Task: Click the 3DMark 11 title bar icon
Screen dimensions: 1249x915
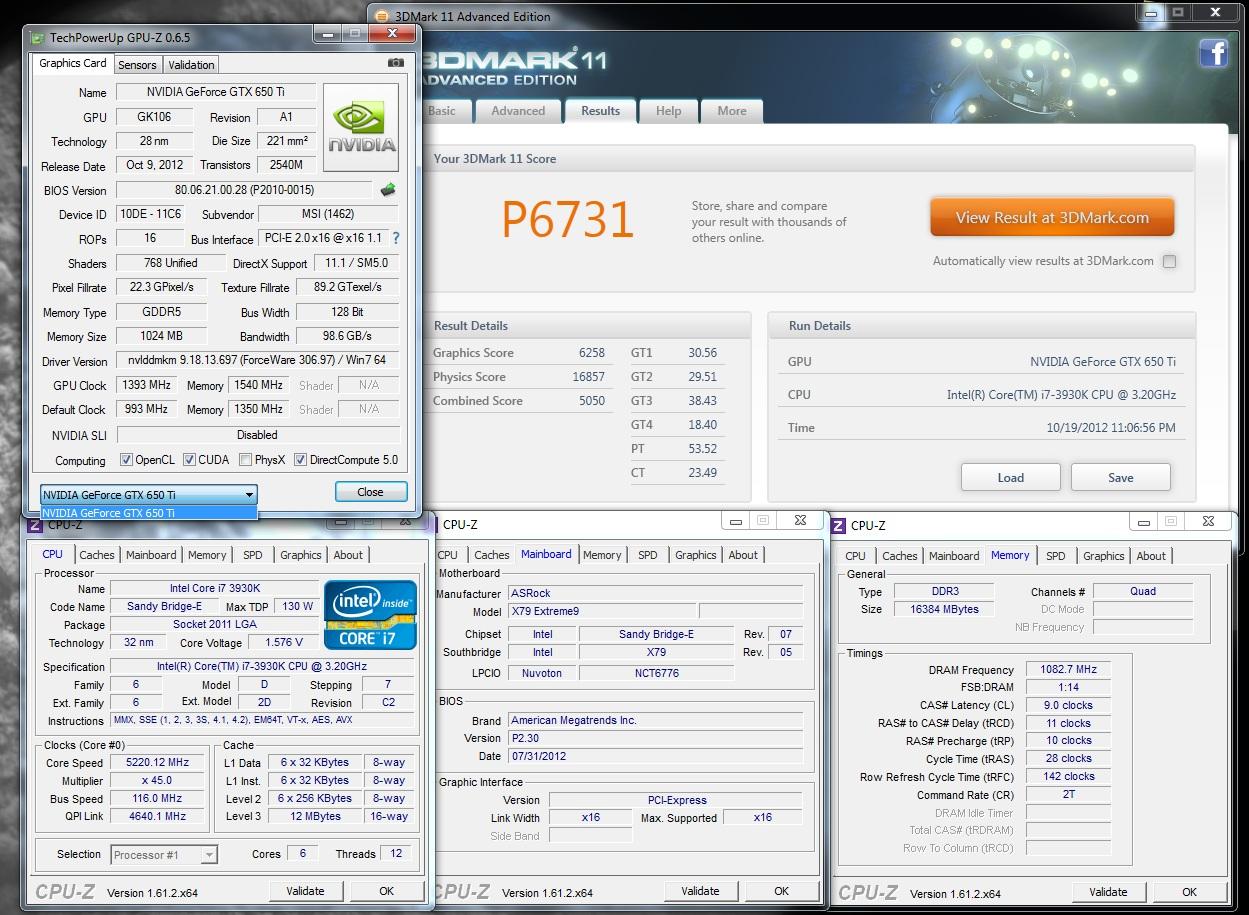Action: (x=382, y=16)
